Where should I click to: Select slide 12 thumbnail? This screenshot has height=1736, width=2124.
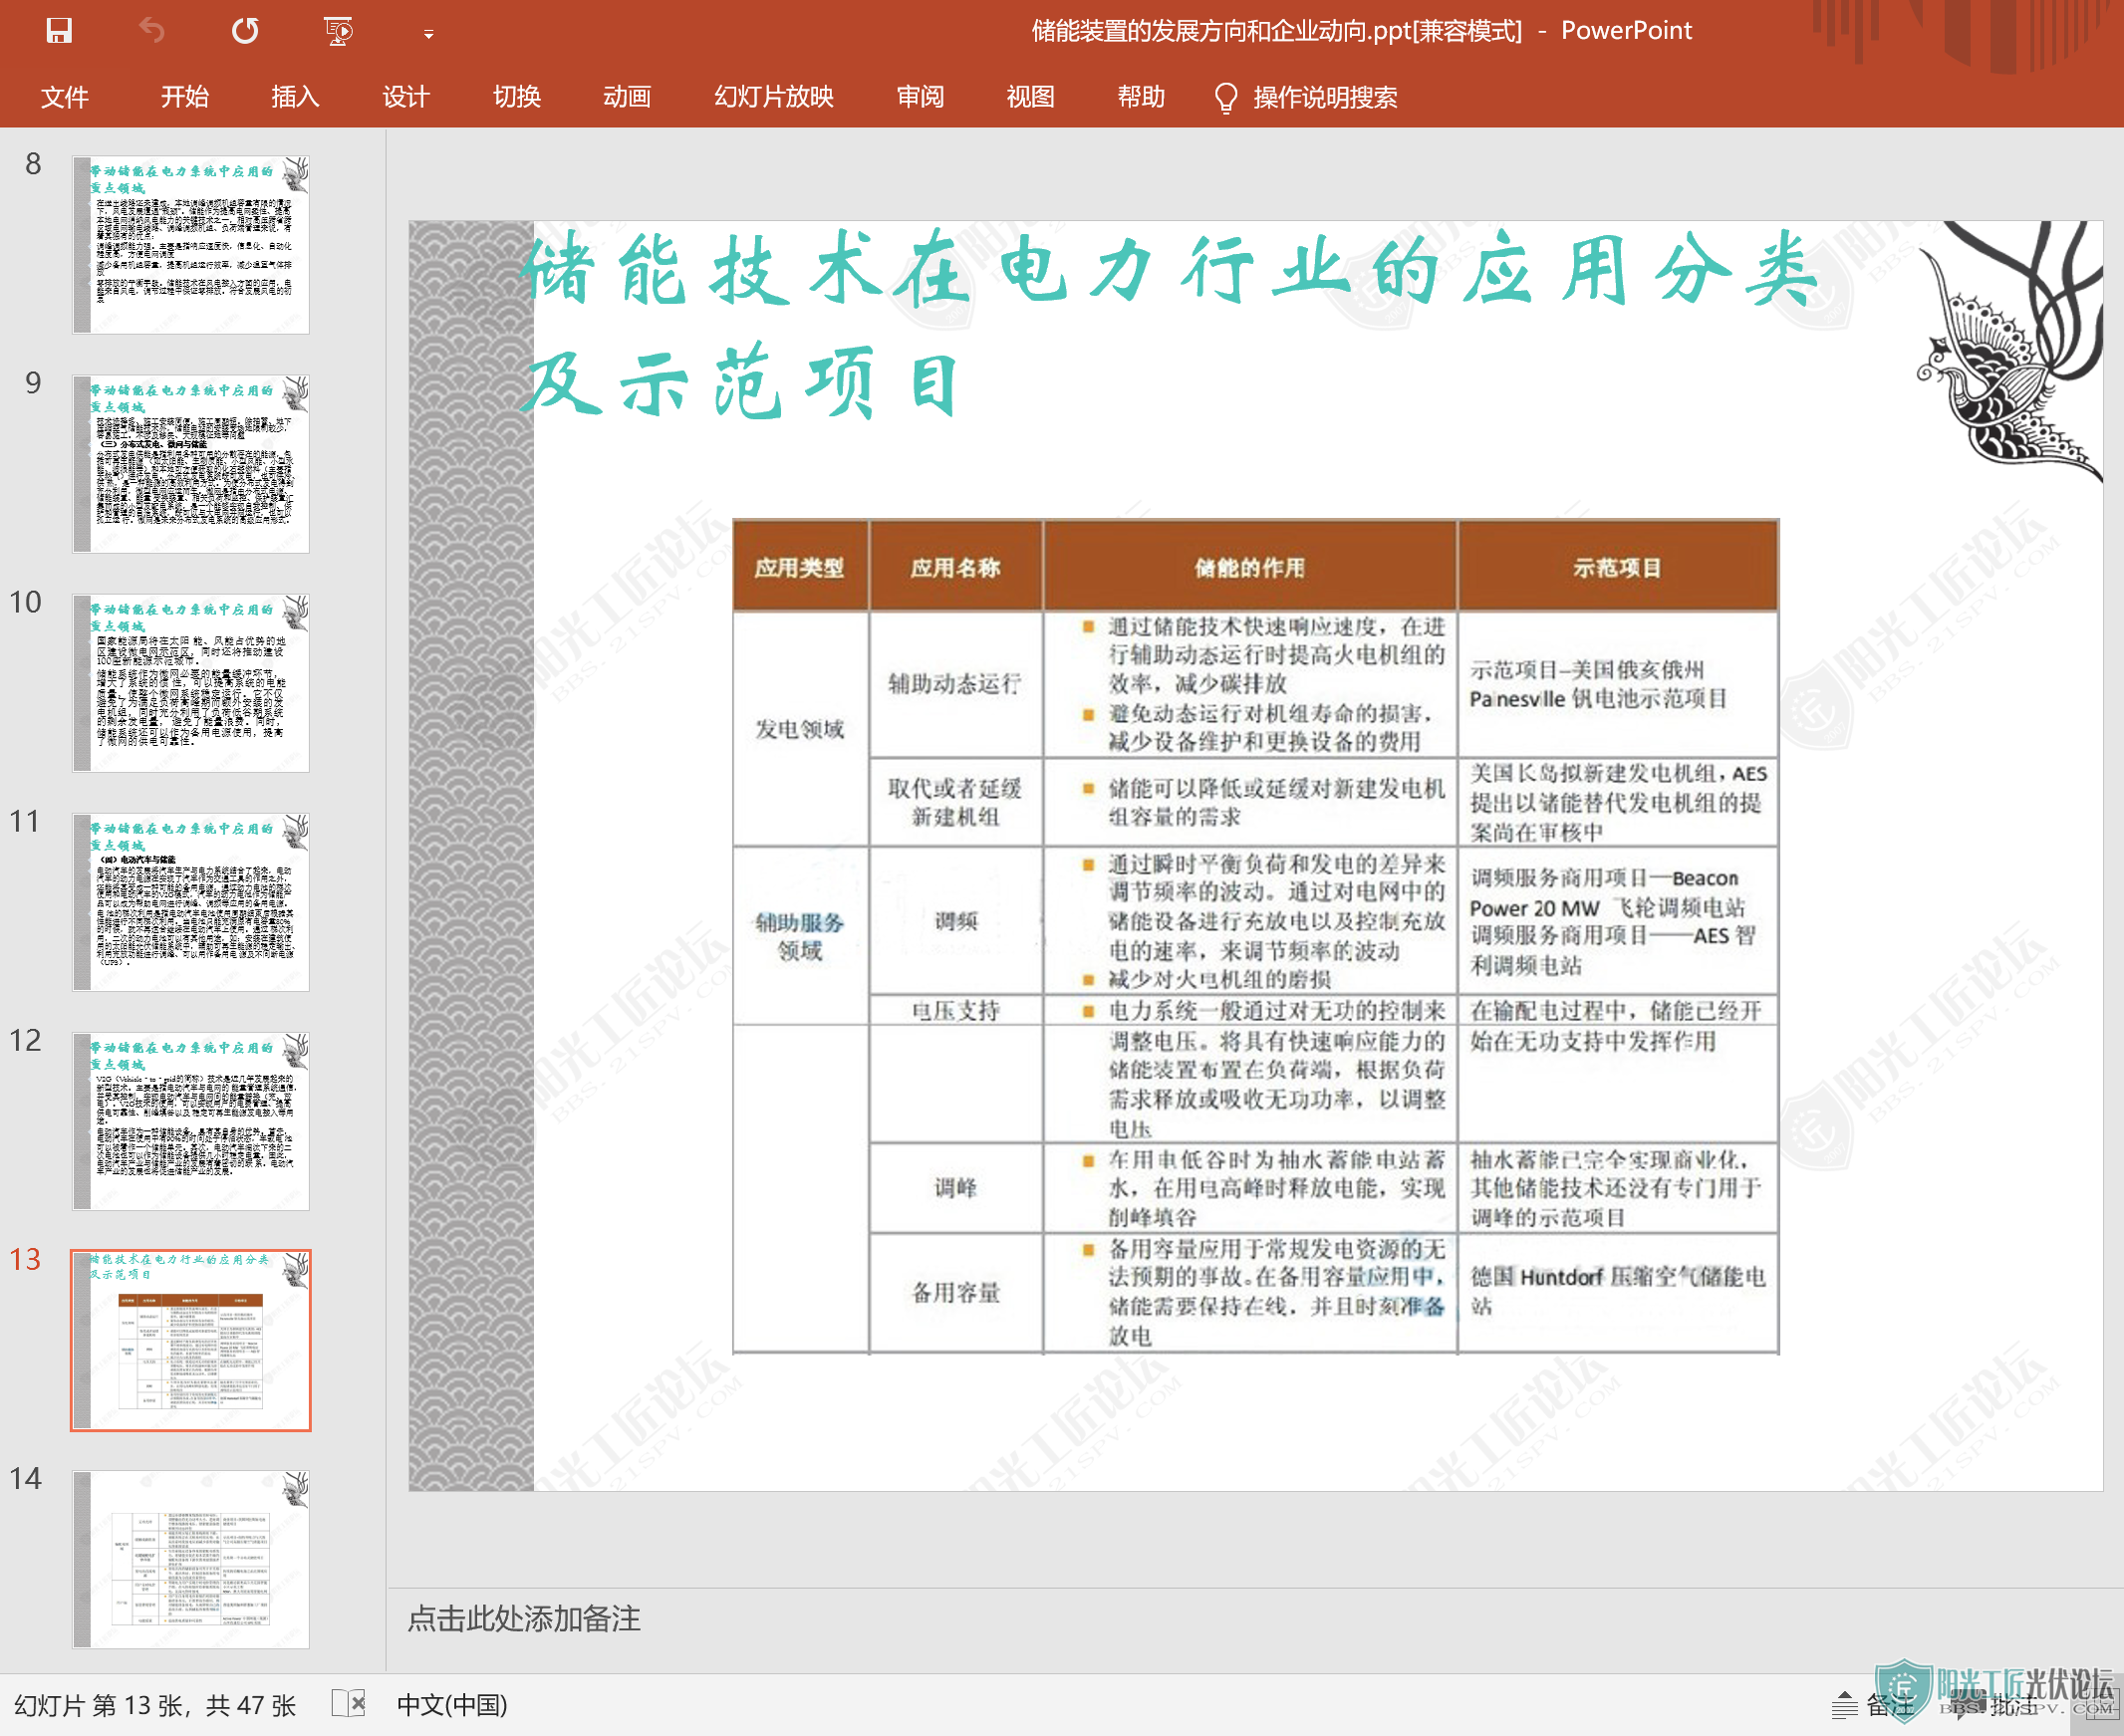coord(191,1121)
